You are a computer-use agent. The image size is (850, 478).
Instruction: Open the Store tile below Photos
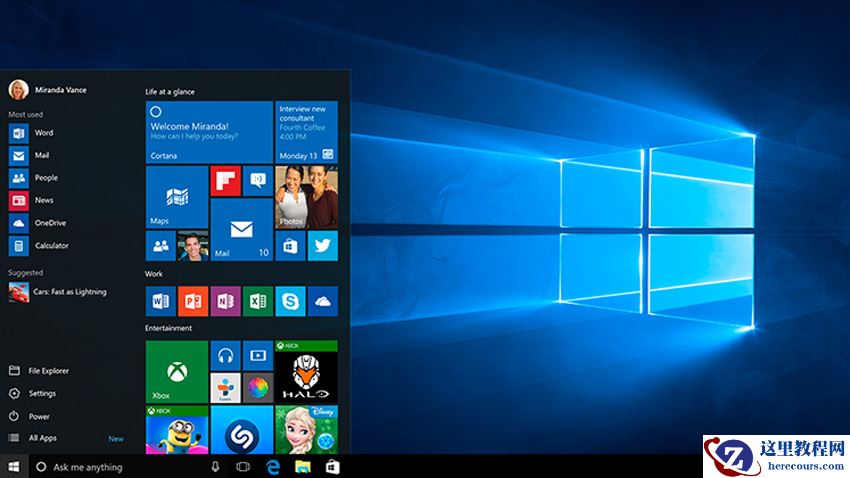pyautogui.click(x=290, y=246)
